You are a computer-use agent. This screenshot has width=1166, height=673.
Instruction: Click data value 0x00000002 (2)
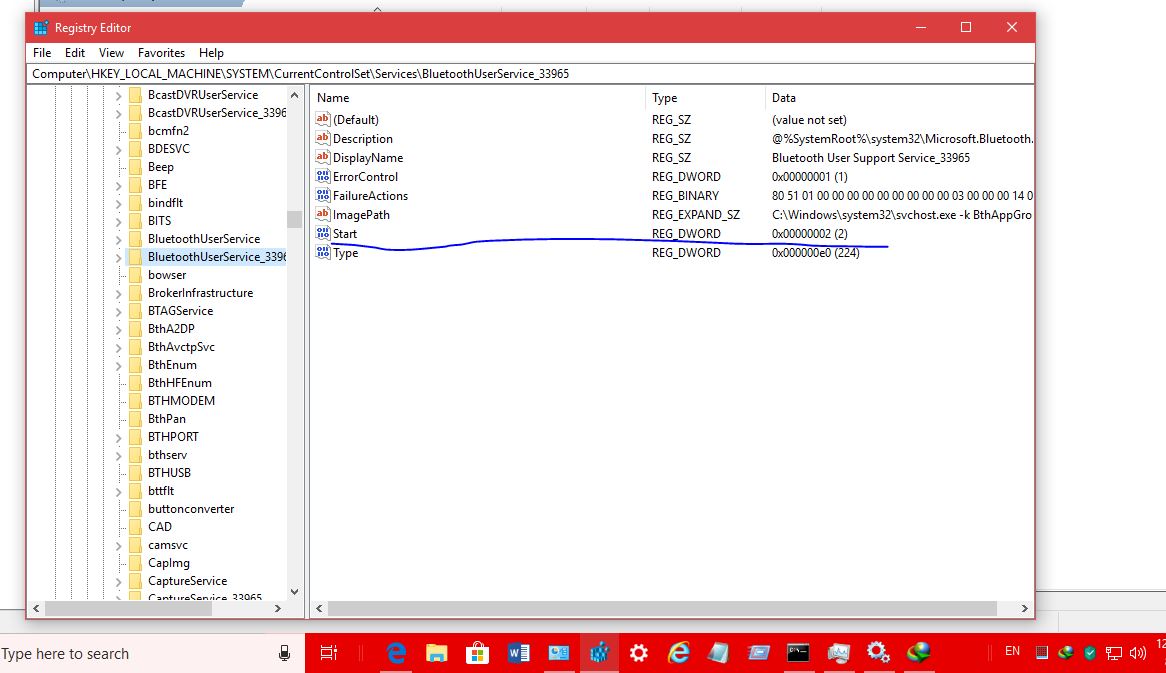pyautogui.click(x=810, y=234)
